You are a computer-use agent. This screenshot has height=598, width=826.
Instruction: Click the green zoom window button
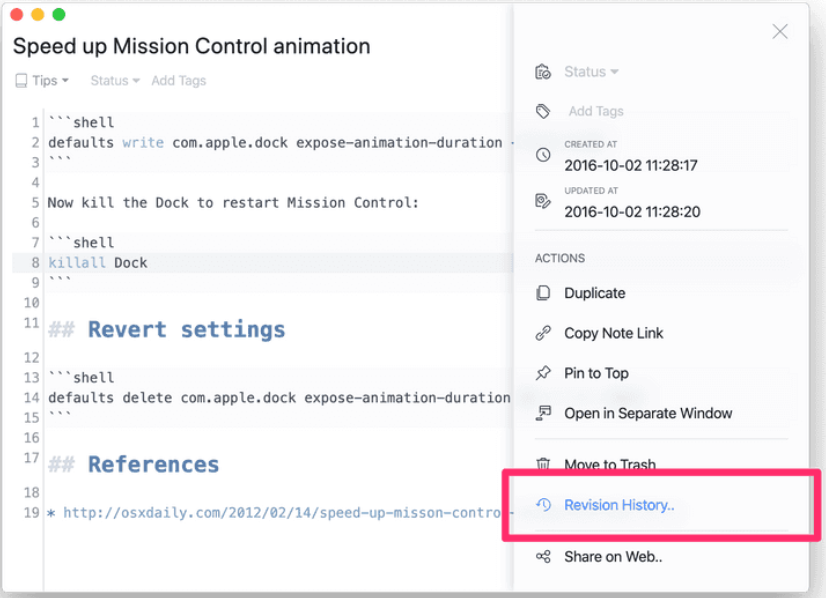pyautogui.click(x=59, y=14)
